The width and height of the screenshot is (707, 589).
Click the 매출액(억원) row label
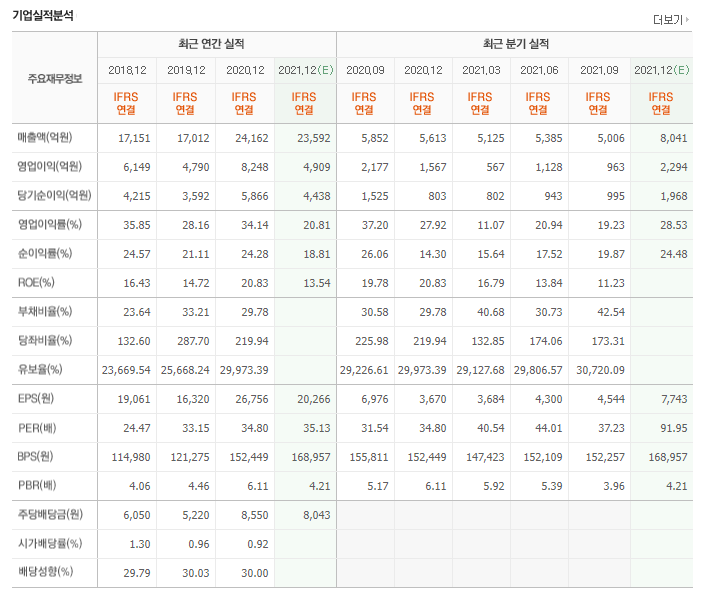45,138
